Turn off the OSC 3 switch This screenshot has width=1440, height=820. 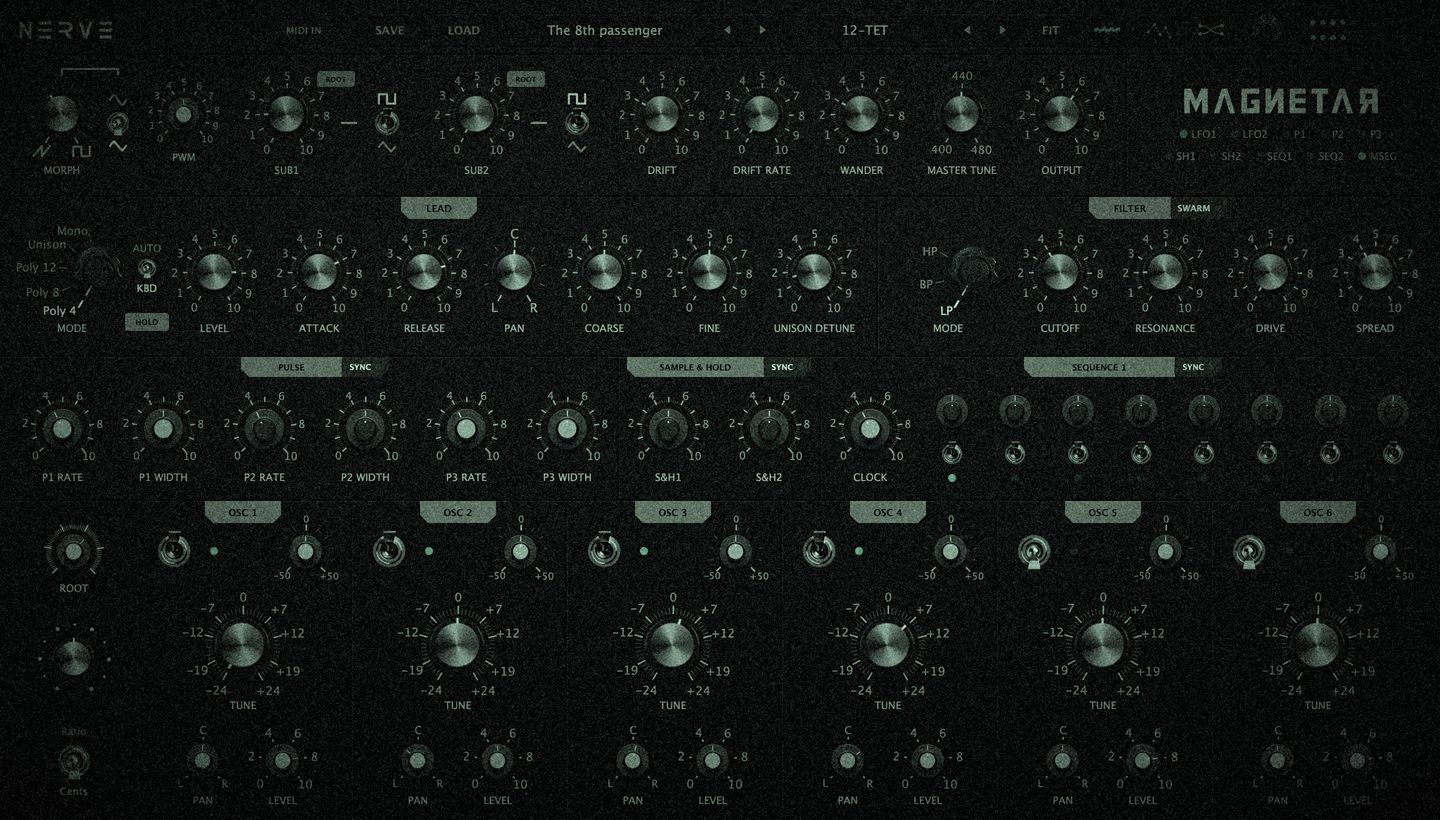603,549
